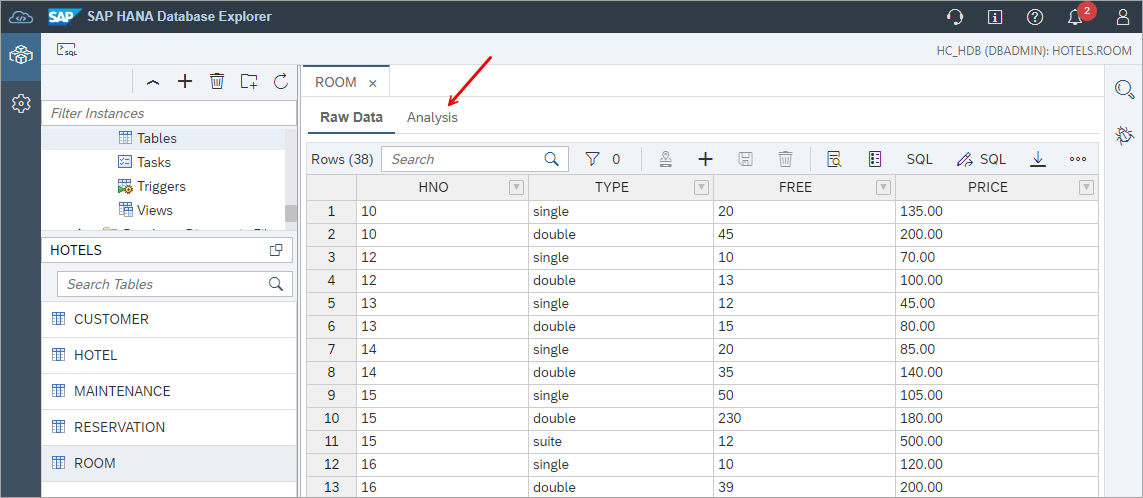
Task: Select the ROOM editor tab
Action: tap(335, 82)
